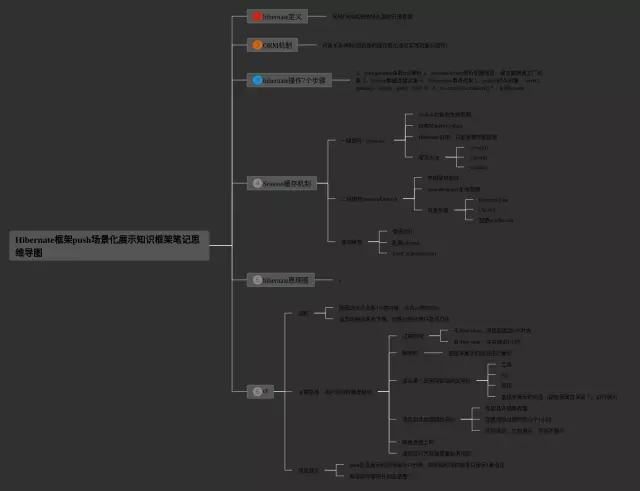
Task: Select the ORM机制 node label
Action: click(278, 45)
